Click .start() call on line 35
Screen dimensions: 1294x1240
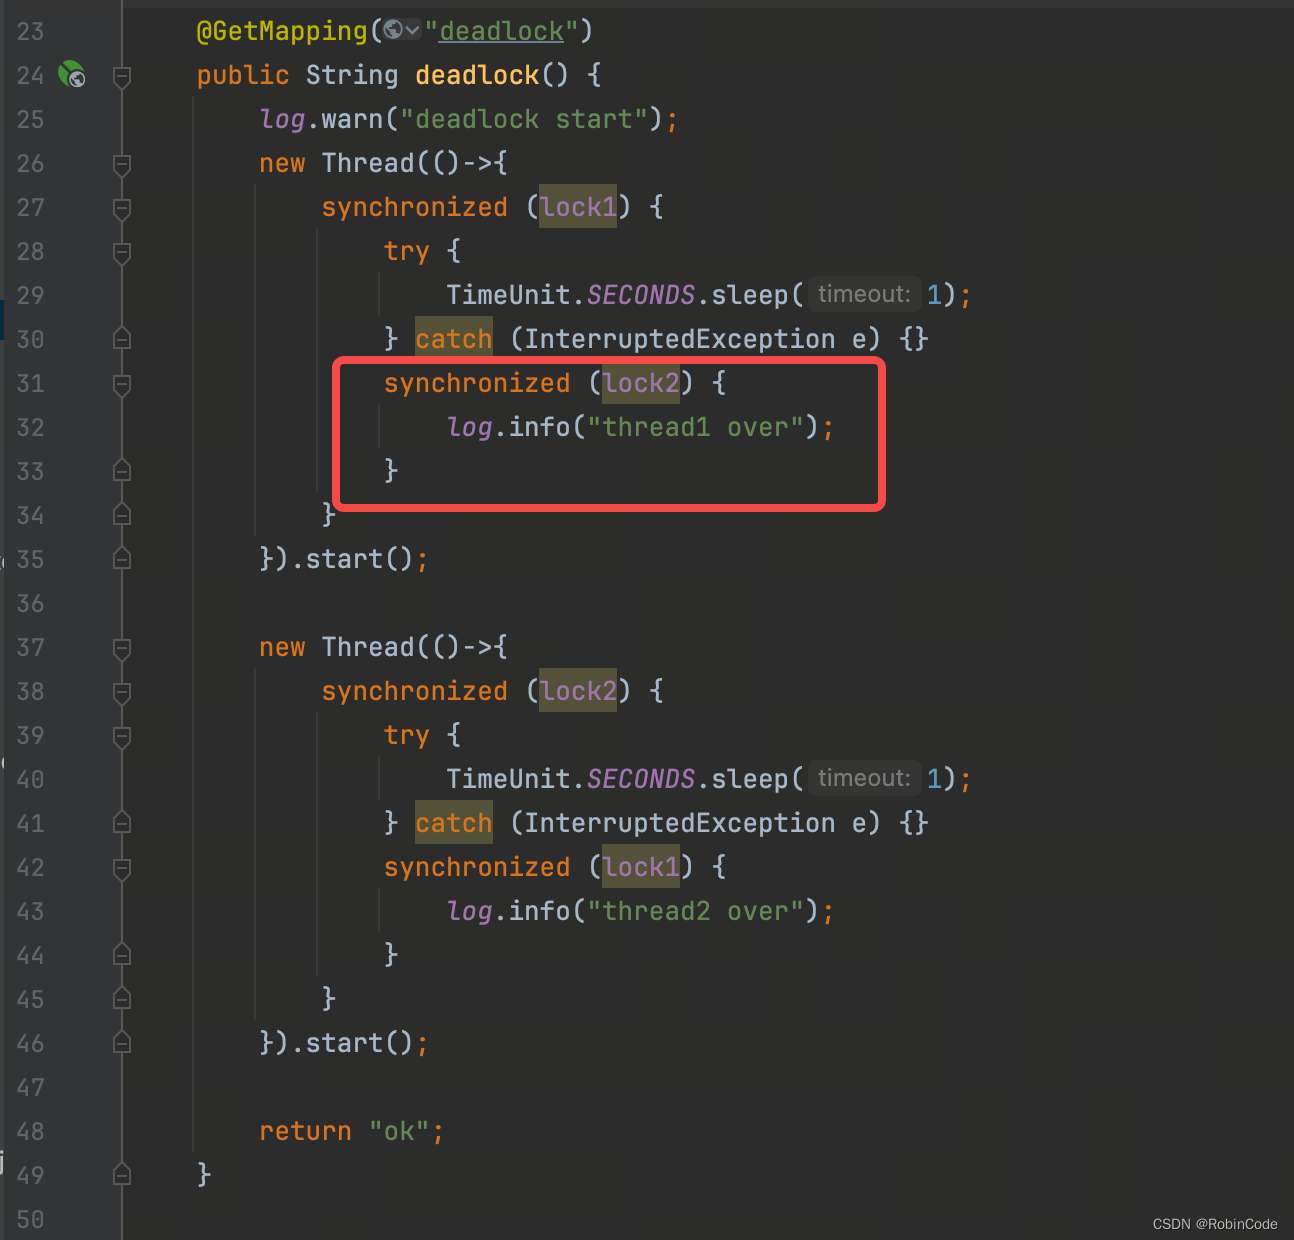click(x=352, y=559)
